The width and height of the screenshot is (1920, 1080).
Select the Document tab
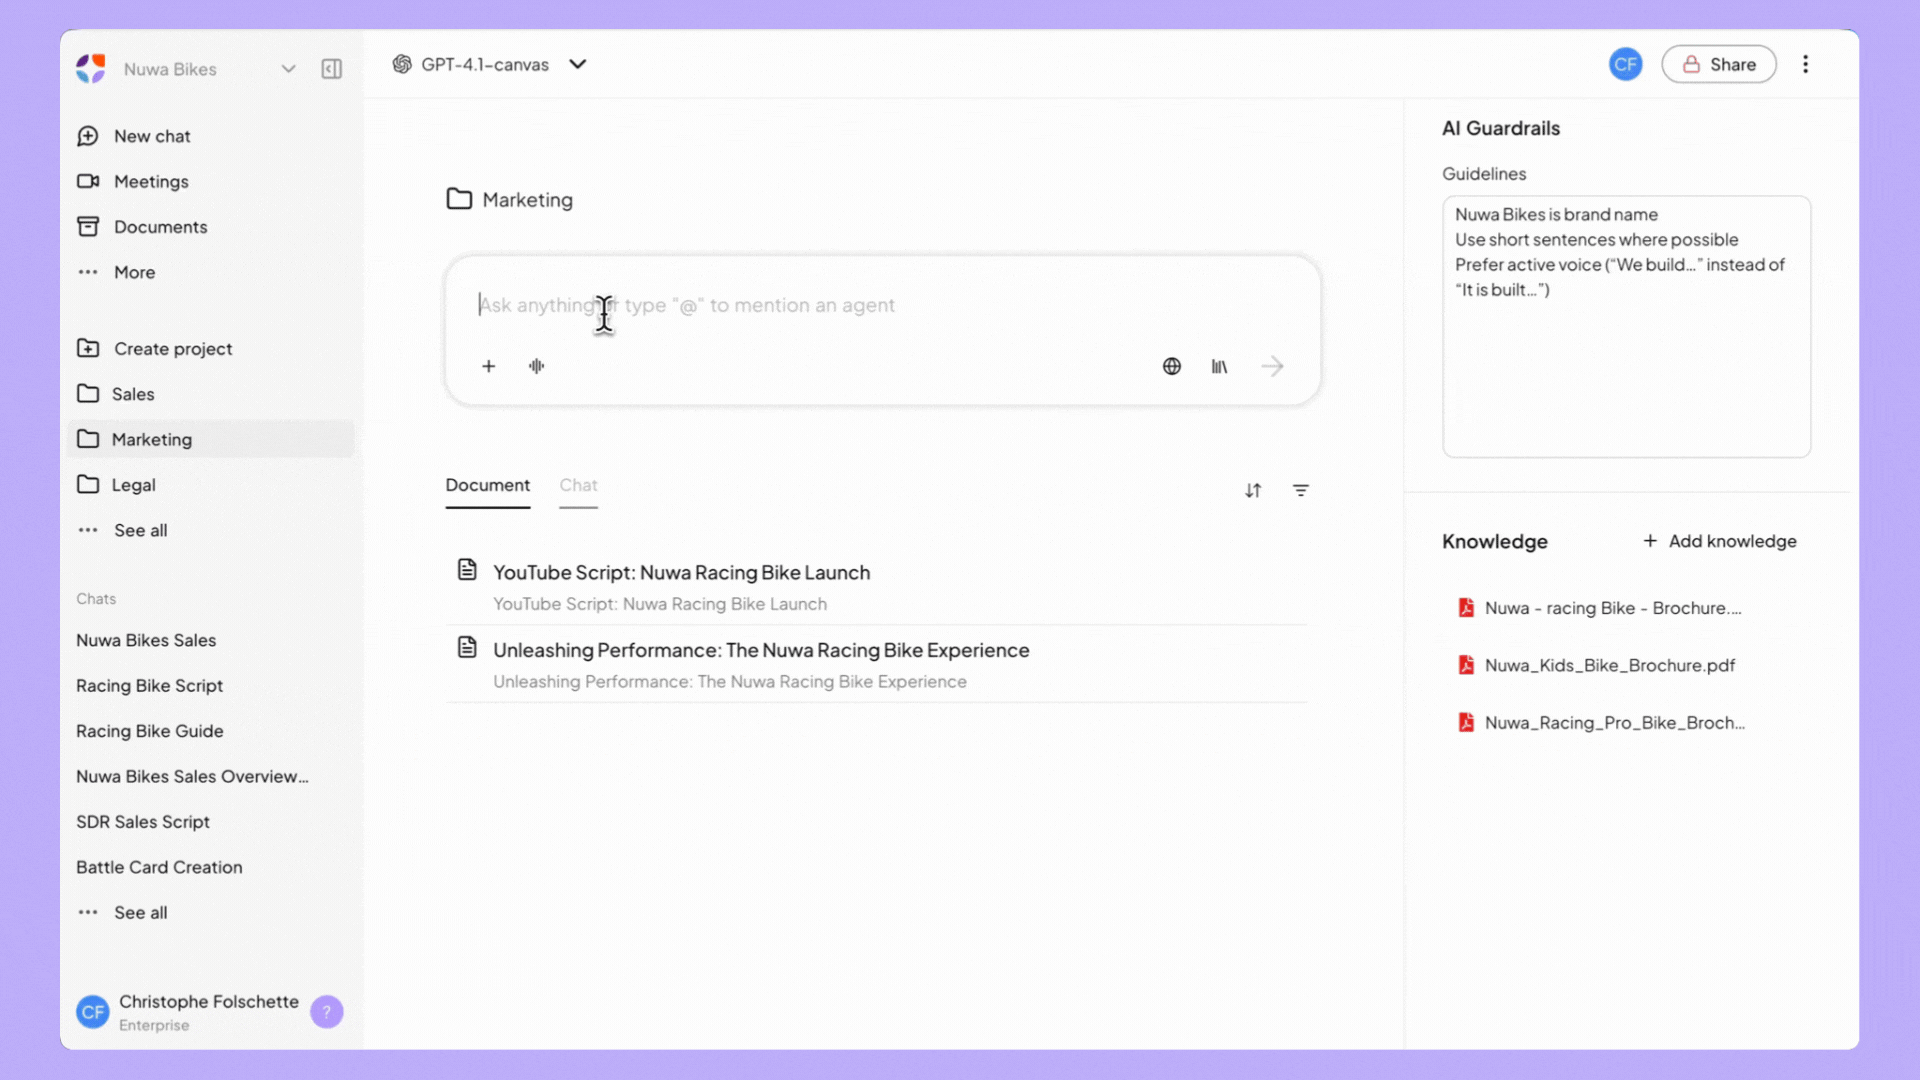(x=487, y=485)
